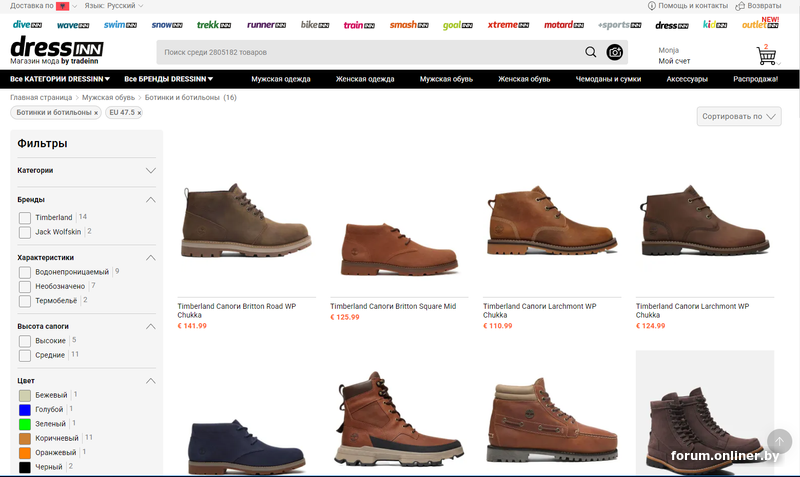Select the Бежевый color swatch
800x477 pixels.
point(24,395)
